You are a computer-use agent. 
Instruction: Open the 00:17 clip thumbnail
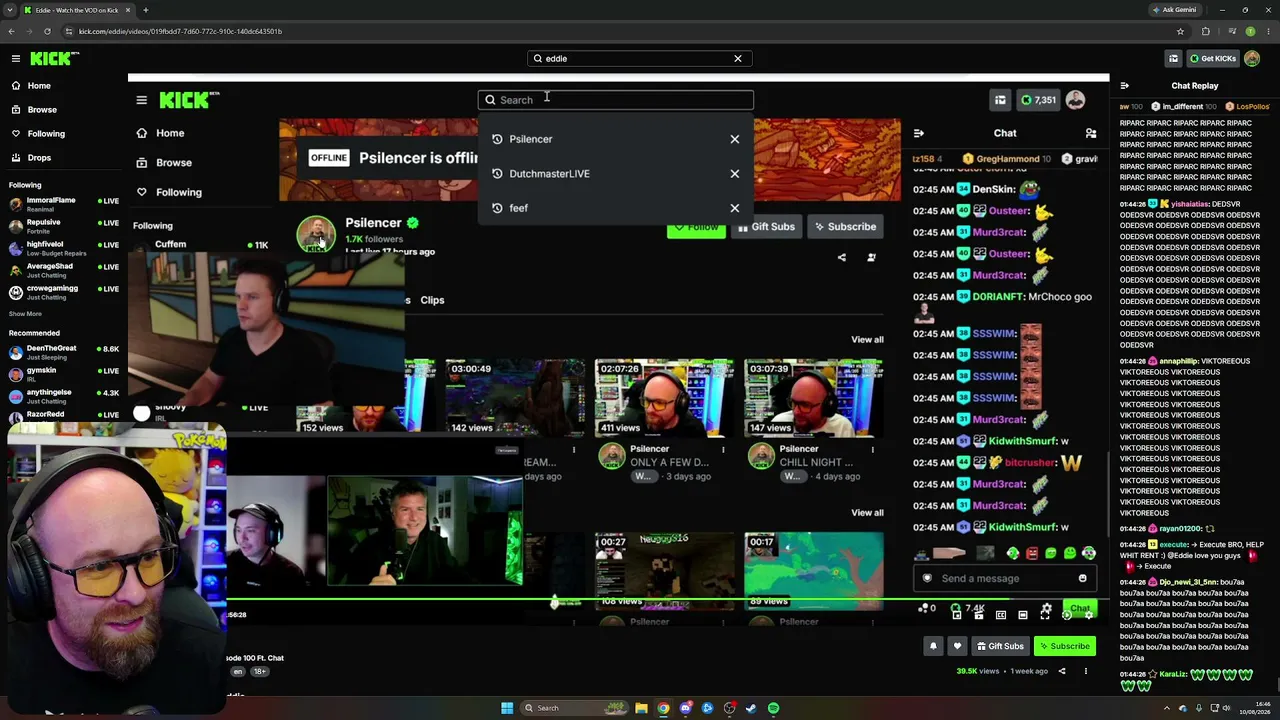point(813,571)
